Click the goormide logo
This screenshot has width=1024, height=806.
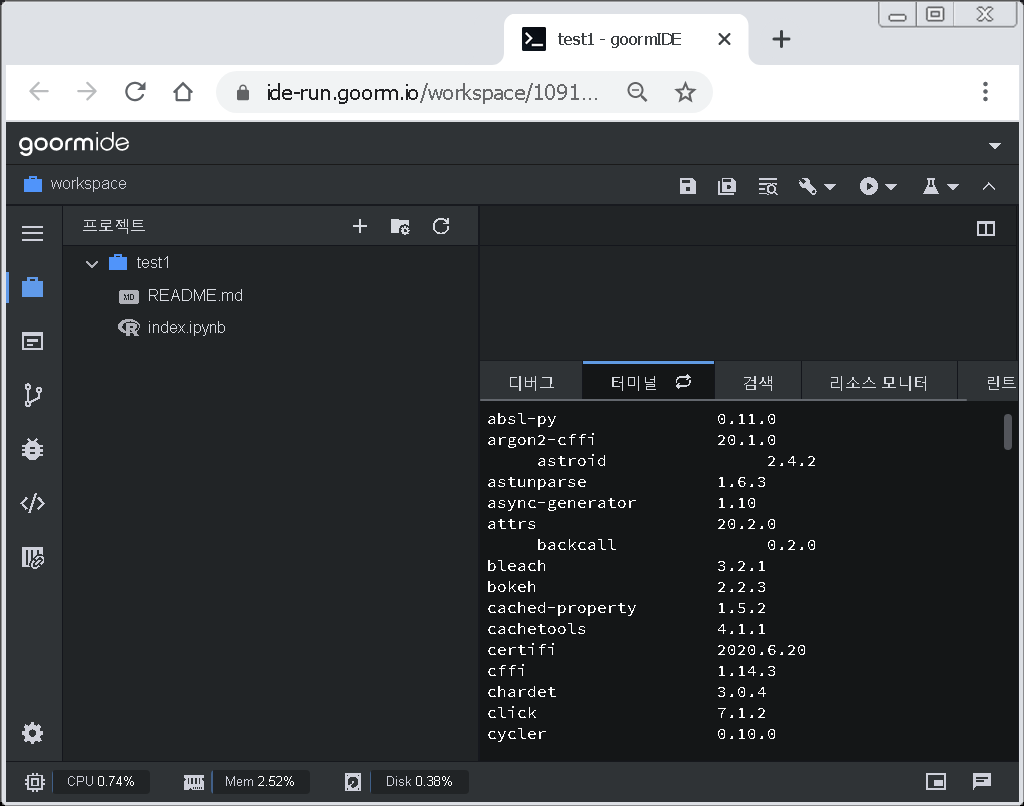[x=74, y=144]
